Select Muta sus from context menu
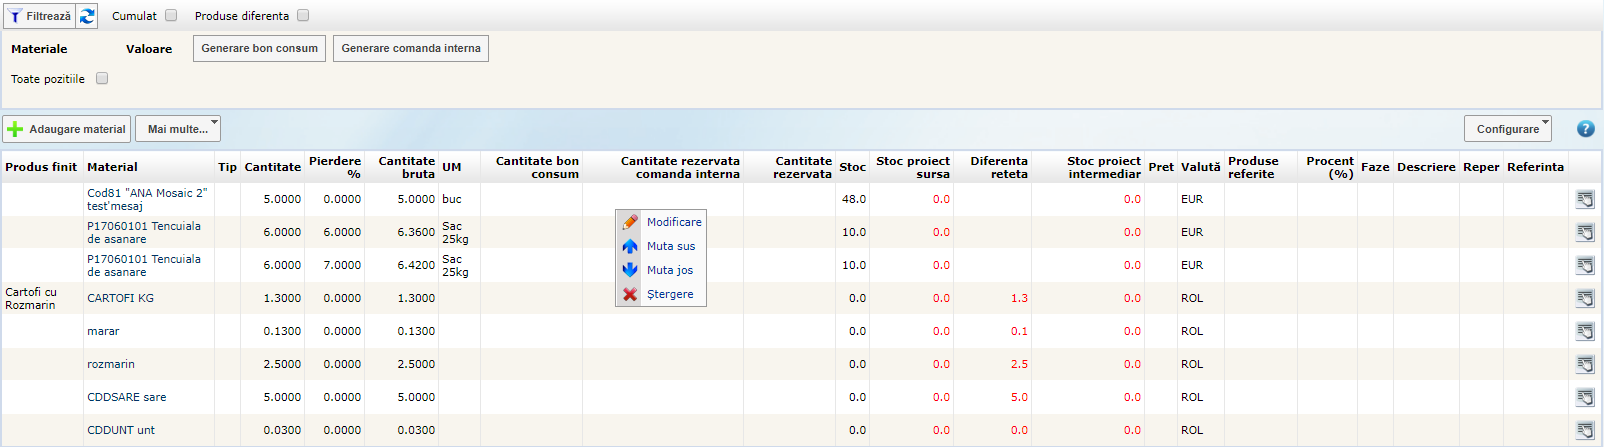This screenshot has height=447, width=1604. pos(670,246)
